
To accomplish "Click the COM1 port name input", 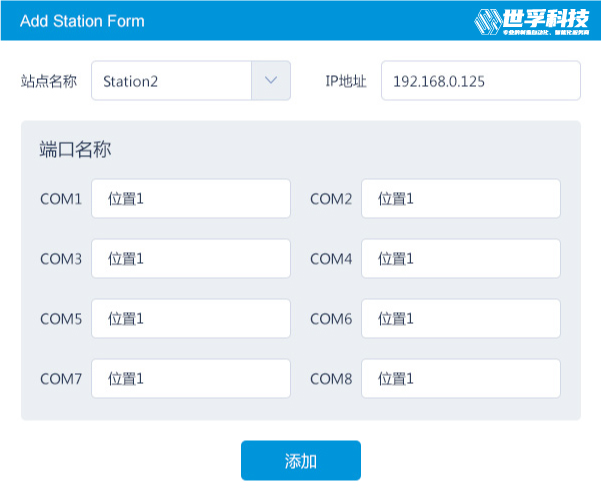I will click(x=190, y=199).
